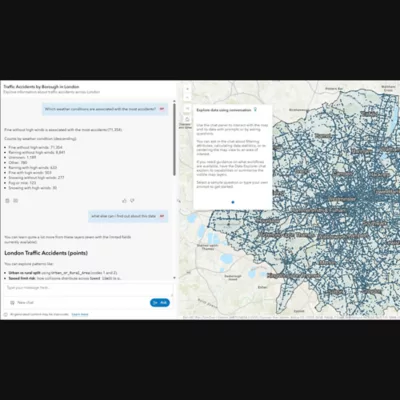Click the 'Type your message here' field
This screenshot has width=400, height=400.
[x=88, y=288]
